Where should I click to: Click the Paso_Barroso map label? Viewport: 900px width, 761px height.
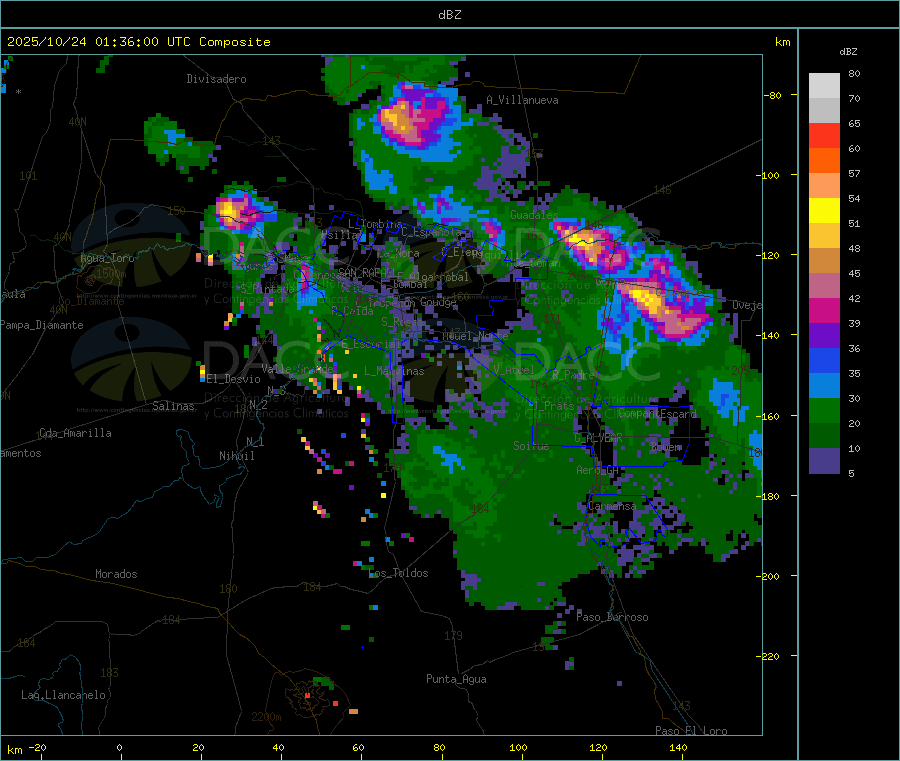pyautogui.click(x=612, y=617)
